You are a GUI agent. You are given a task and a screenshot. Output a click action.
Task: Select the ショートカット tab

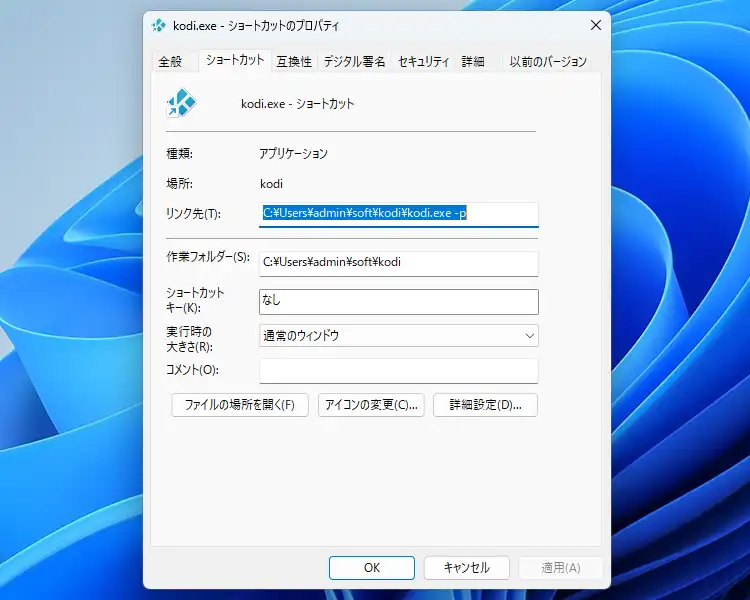coord(235,60)
